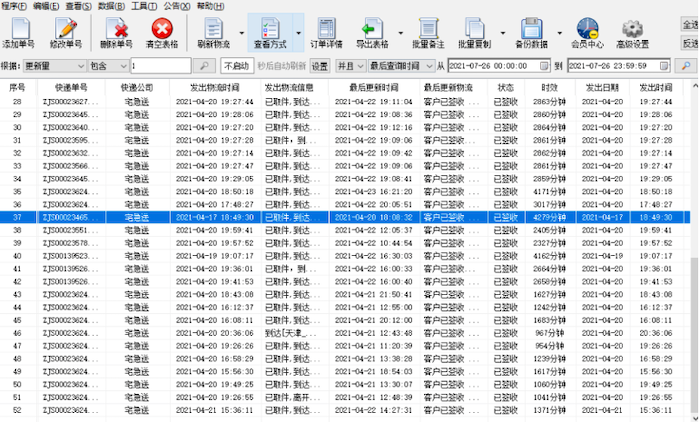Expand the 导出表格 dropdown arrow
The height and width of the screenshot is (422, 700).
click(400, 33)
